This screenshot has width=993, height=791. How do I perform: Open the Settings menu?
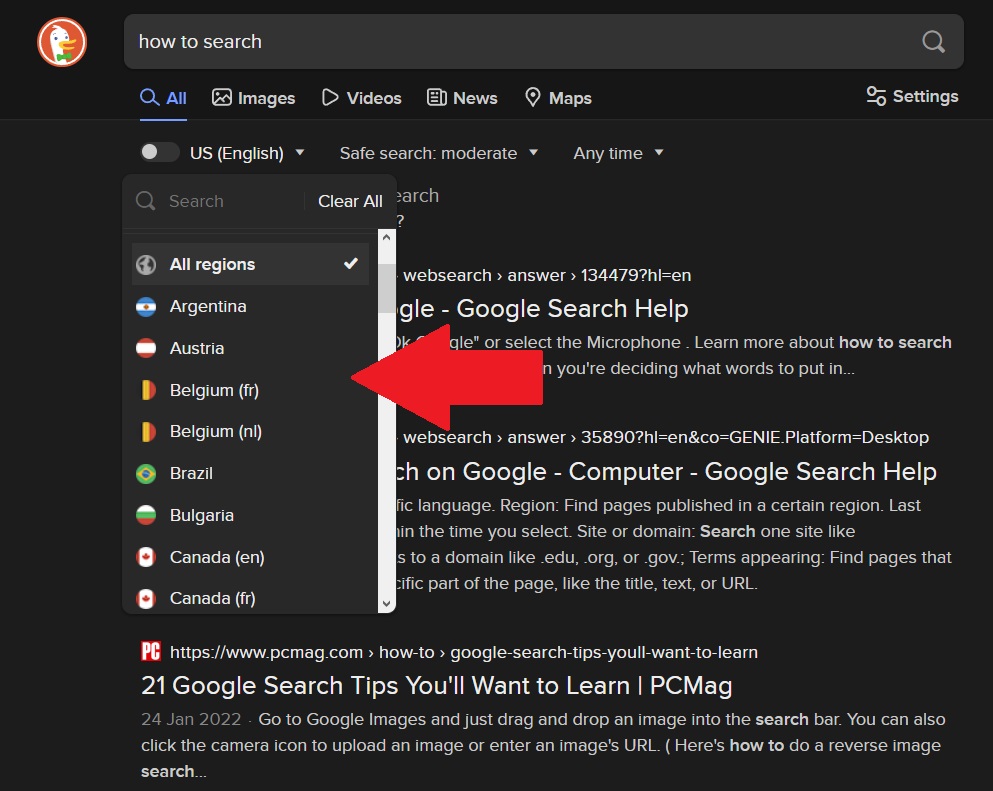912,96
